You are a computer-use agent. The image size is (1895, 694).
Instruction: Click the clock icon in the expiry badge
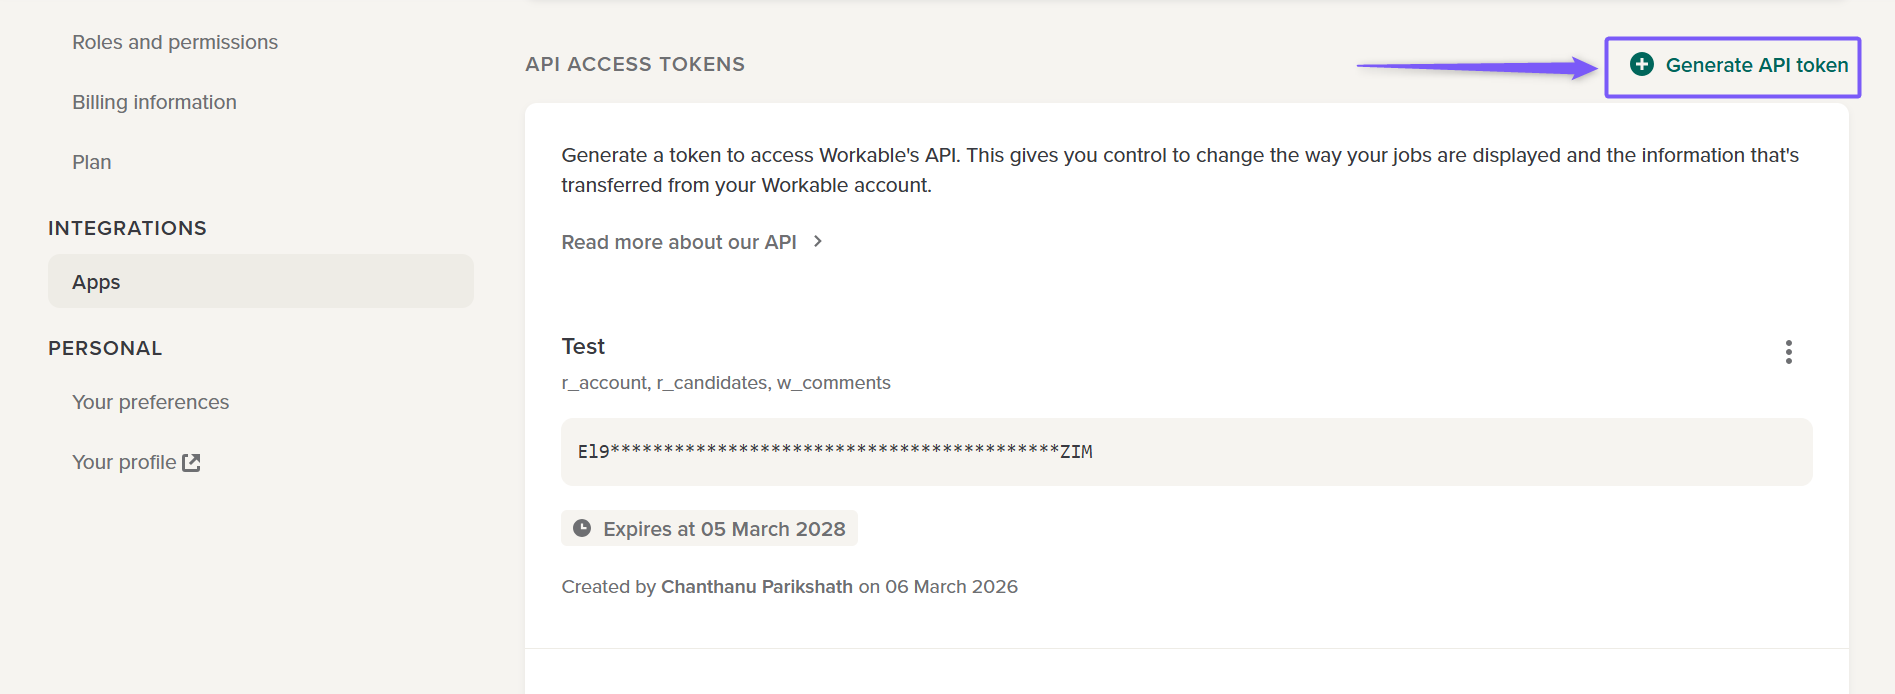[582, 528]
